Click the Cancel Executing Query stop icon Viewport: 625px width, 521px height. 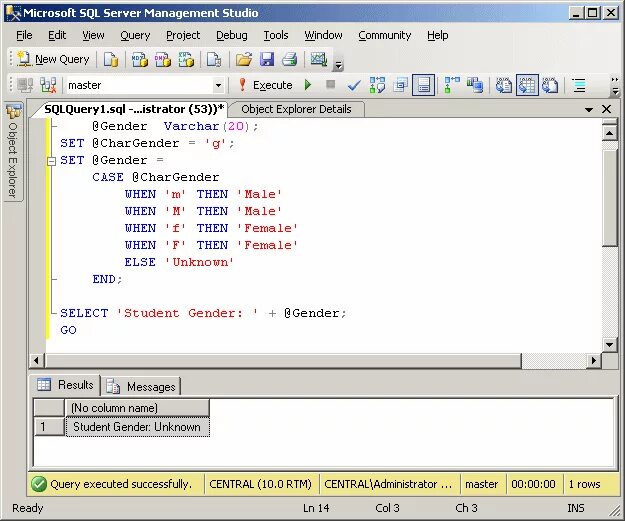point(330,85)
